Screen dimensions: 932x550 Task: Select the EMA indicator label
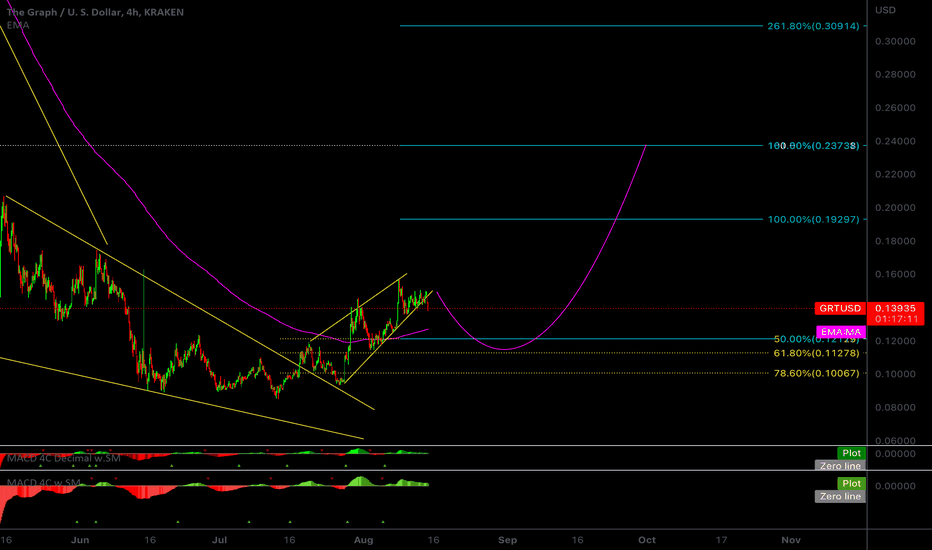click(x=18, y=25)
